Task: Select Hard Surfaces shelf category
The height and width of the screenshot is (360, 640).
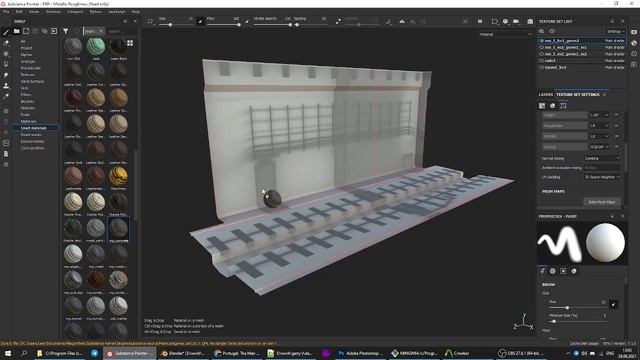Action: pos(32,82)
